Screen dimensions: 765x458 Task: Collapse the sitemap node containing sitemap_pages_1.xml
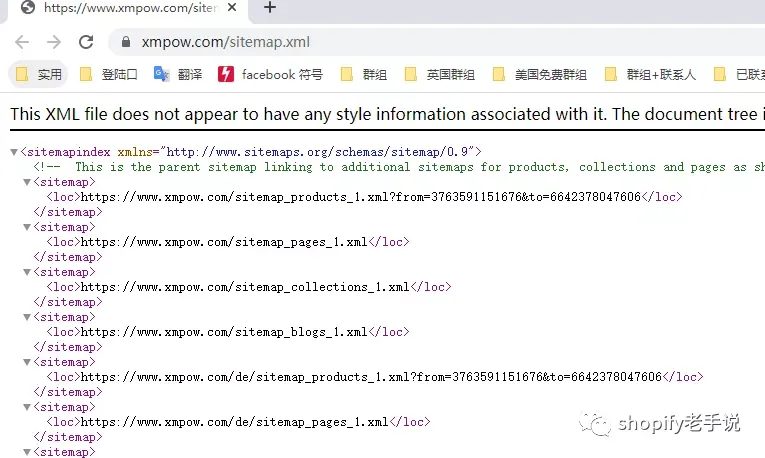27,227
